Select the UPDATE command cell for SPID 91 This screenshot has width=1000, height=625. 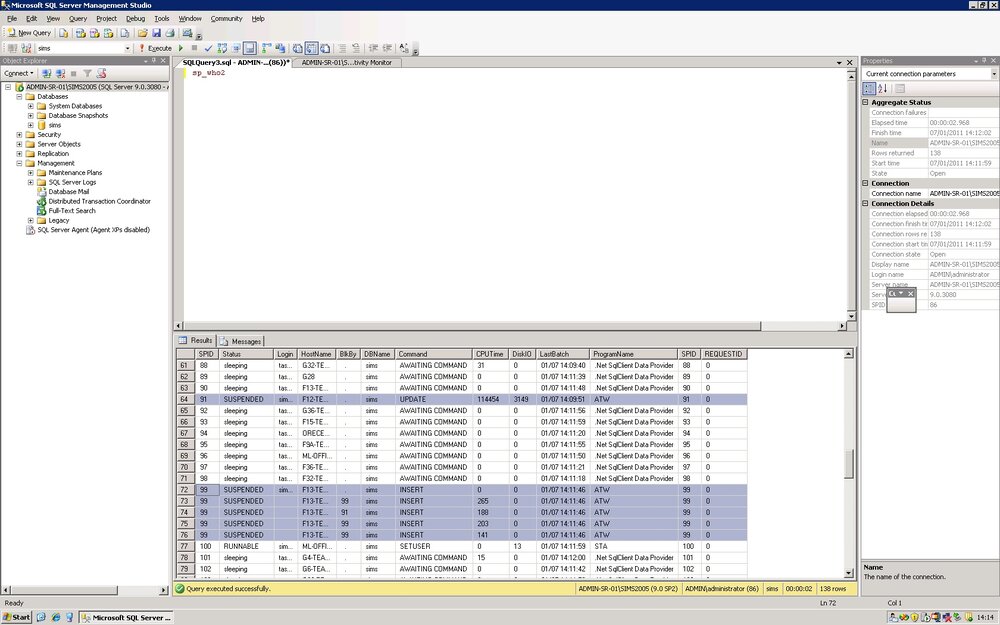[434, 399]
